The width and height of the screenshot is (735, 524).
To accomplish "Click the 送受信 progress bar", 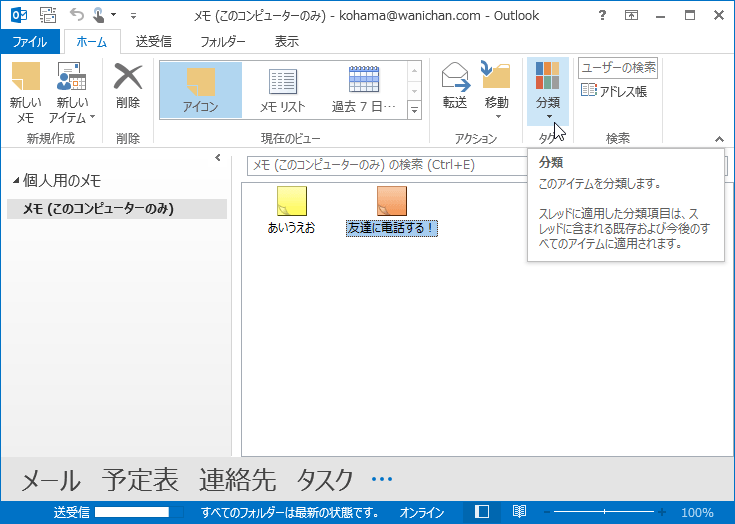I will (139, 512).
